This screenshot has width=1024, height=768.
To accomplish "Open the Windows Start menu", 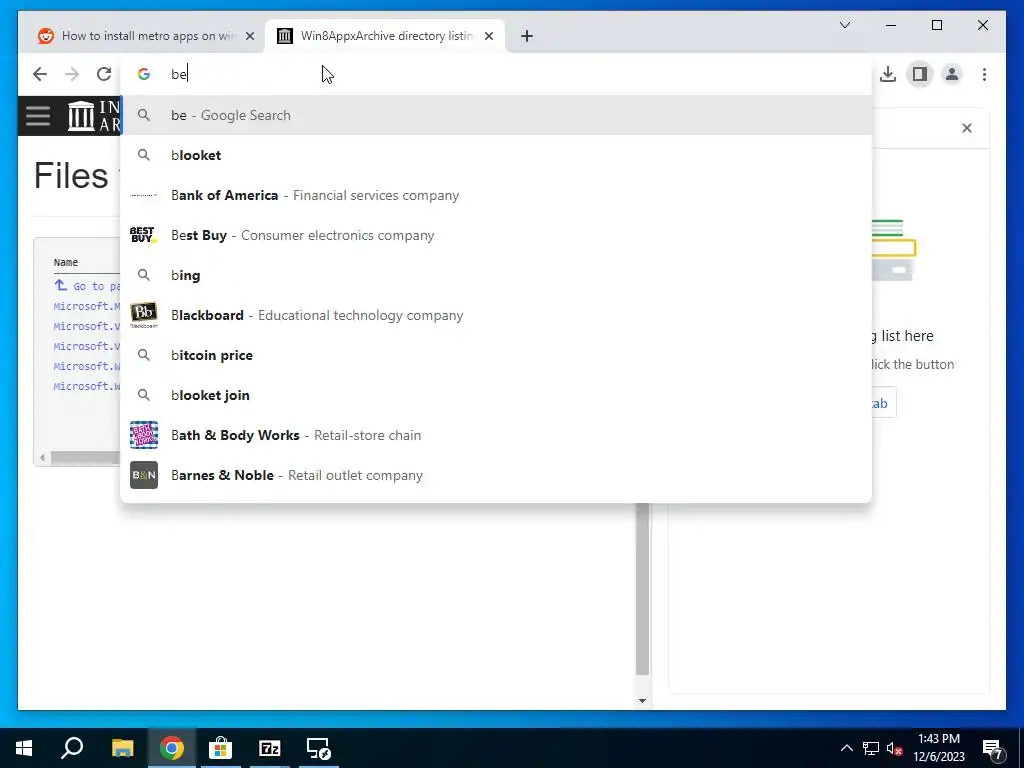I will [24, 748].
